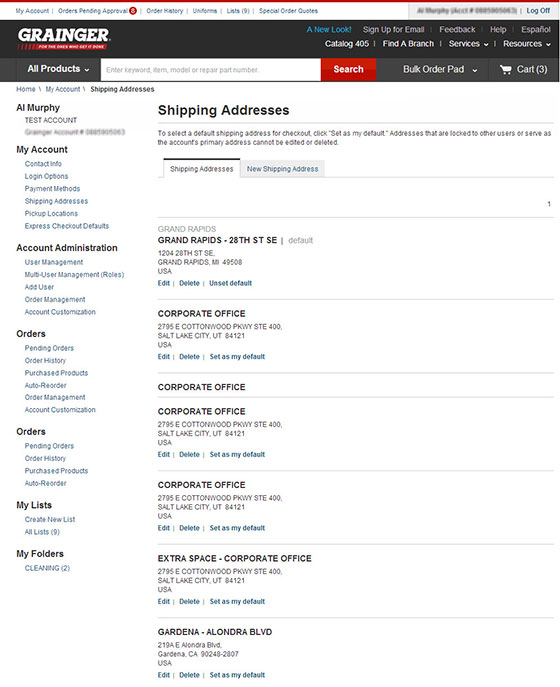Click the Grainger logo

coord(64,39)
